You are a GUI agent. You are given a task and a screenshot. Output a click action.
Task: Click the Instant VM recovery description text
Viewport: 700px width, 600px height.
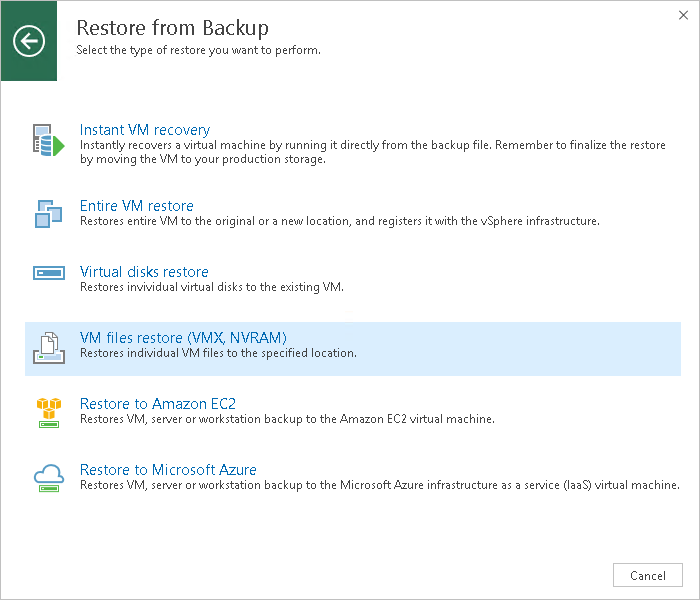(372, 152)
